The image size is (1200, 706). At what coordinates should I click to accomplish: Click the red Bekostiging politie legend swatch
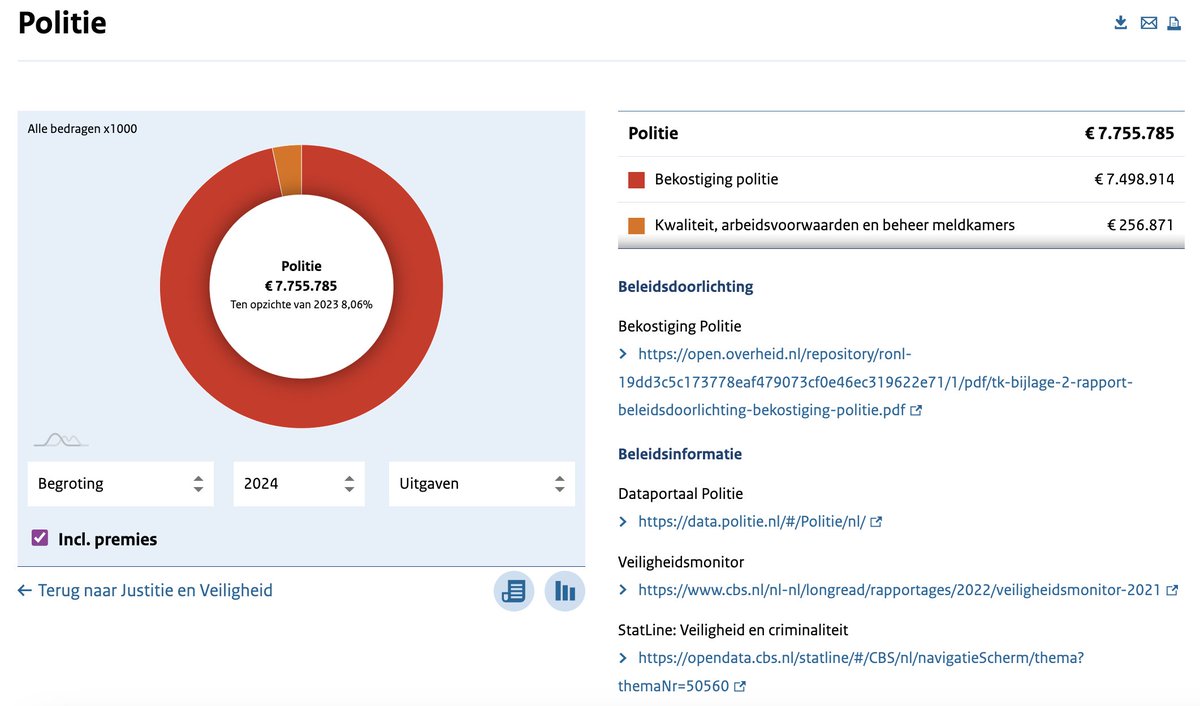[x=636, y=180]
